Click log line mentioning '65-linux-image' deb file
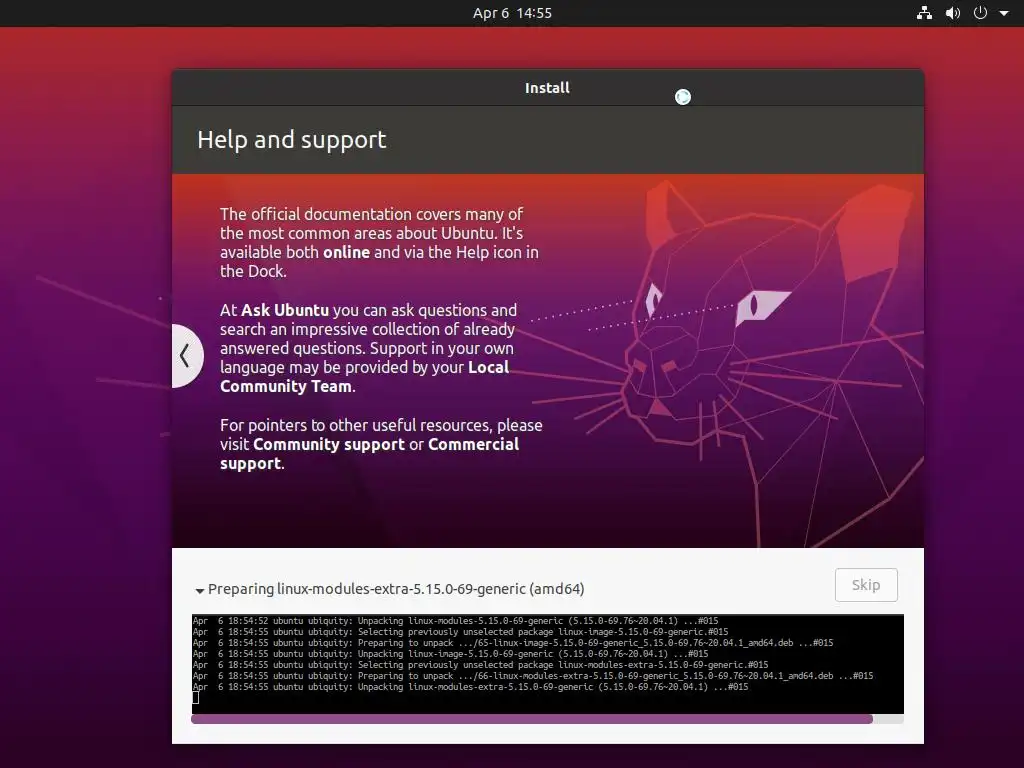The width and height of the screenshot is (1024, 768). coord(513,643)
